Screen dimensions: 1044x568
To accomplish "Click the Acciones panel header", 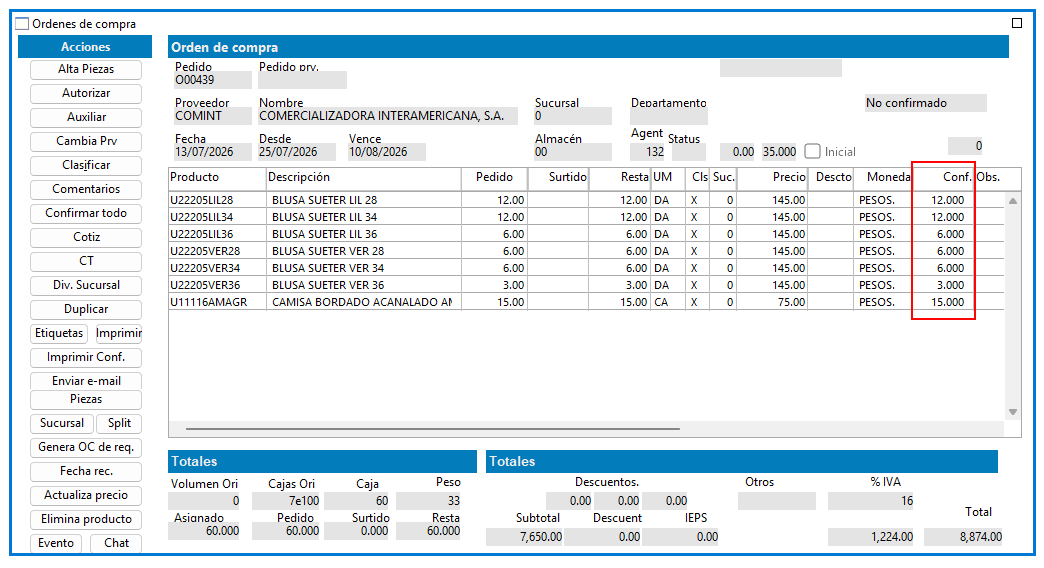I will pyautogui.click(x=85, y=47).
